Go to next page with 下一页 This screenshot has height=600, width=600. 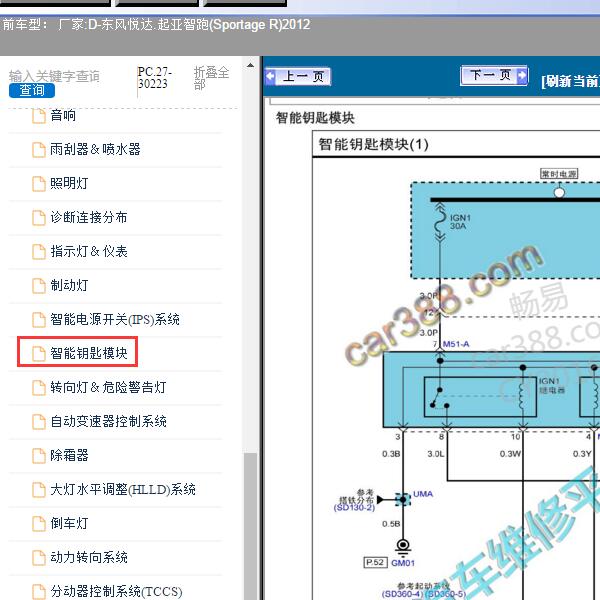494,75
